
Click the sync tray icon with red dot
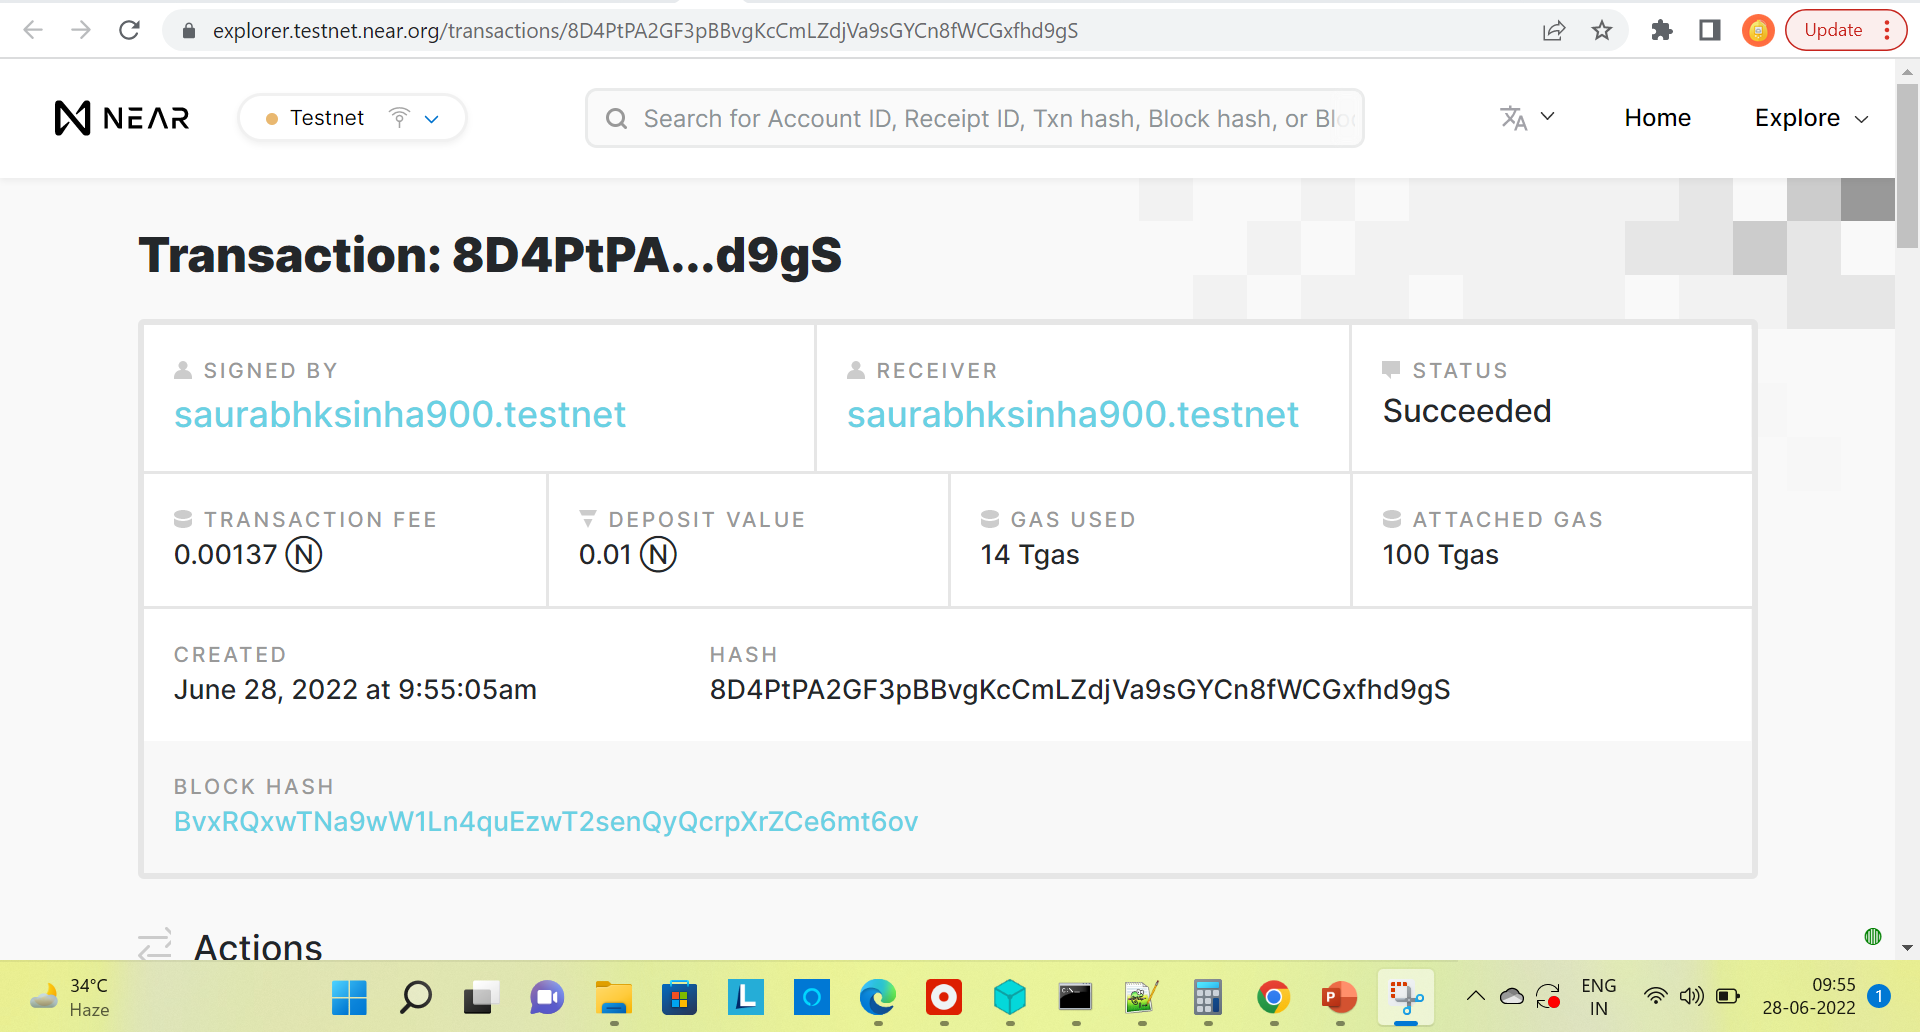coord(1548,996)
